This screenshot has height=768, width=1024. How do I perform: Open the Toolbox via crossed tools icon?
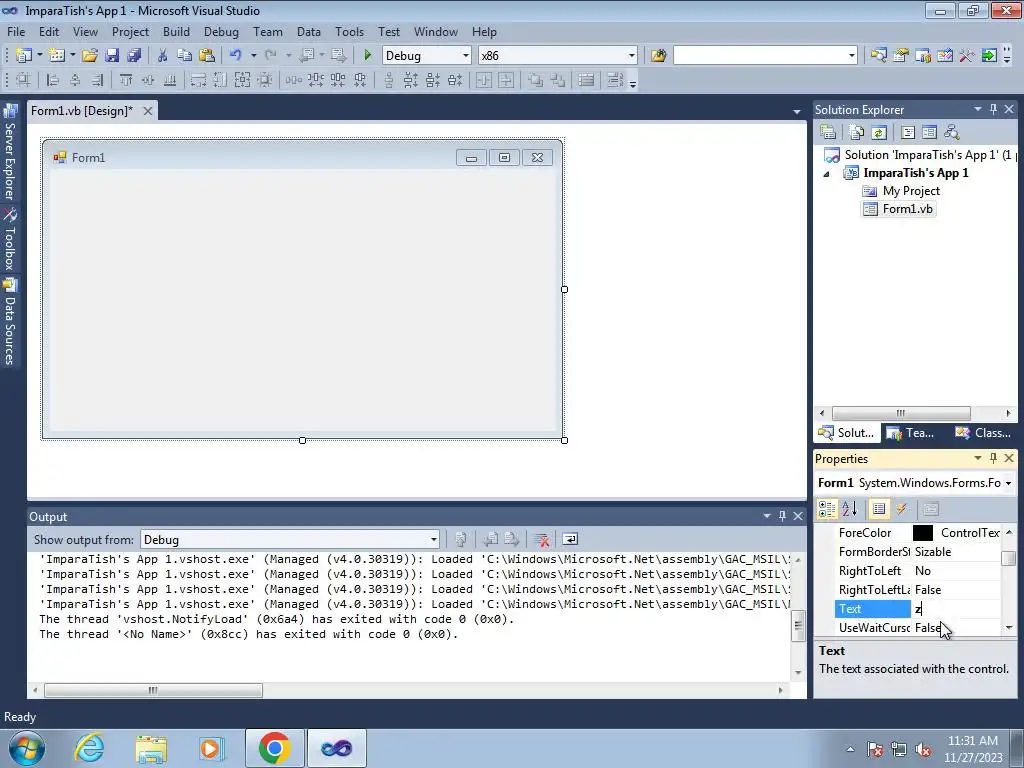[967, 56]
